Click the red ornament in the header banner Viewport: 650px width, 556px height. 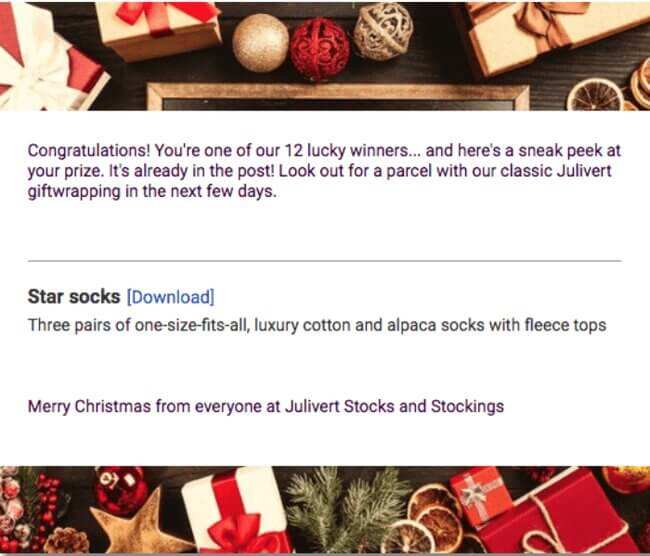(x=319, y=48)
